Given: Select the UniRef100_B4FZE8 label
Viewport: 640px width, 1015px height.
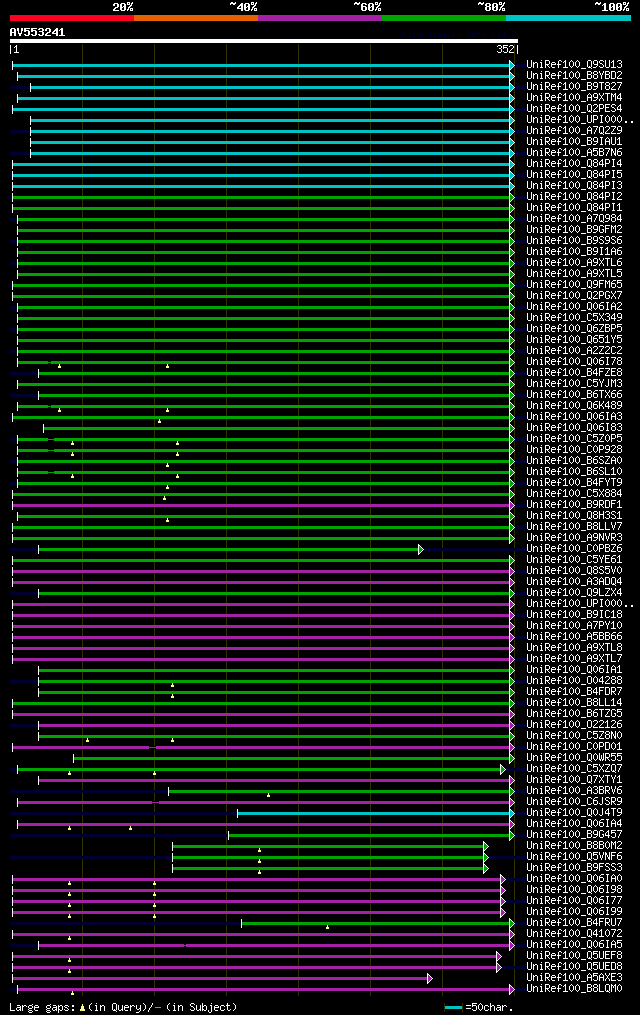Looking at the screenshot, I should [x=574, y=373].
